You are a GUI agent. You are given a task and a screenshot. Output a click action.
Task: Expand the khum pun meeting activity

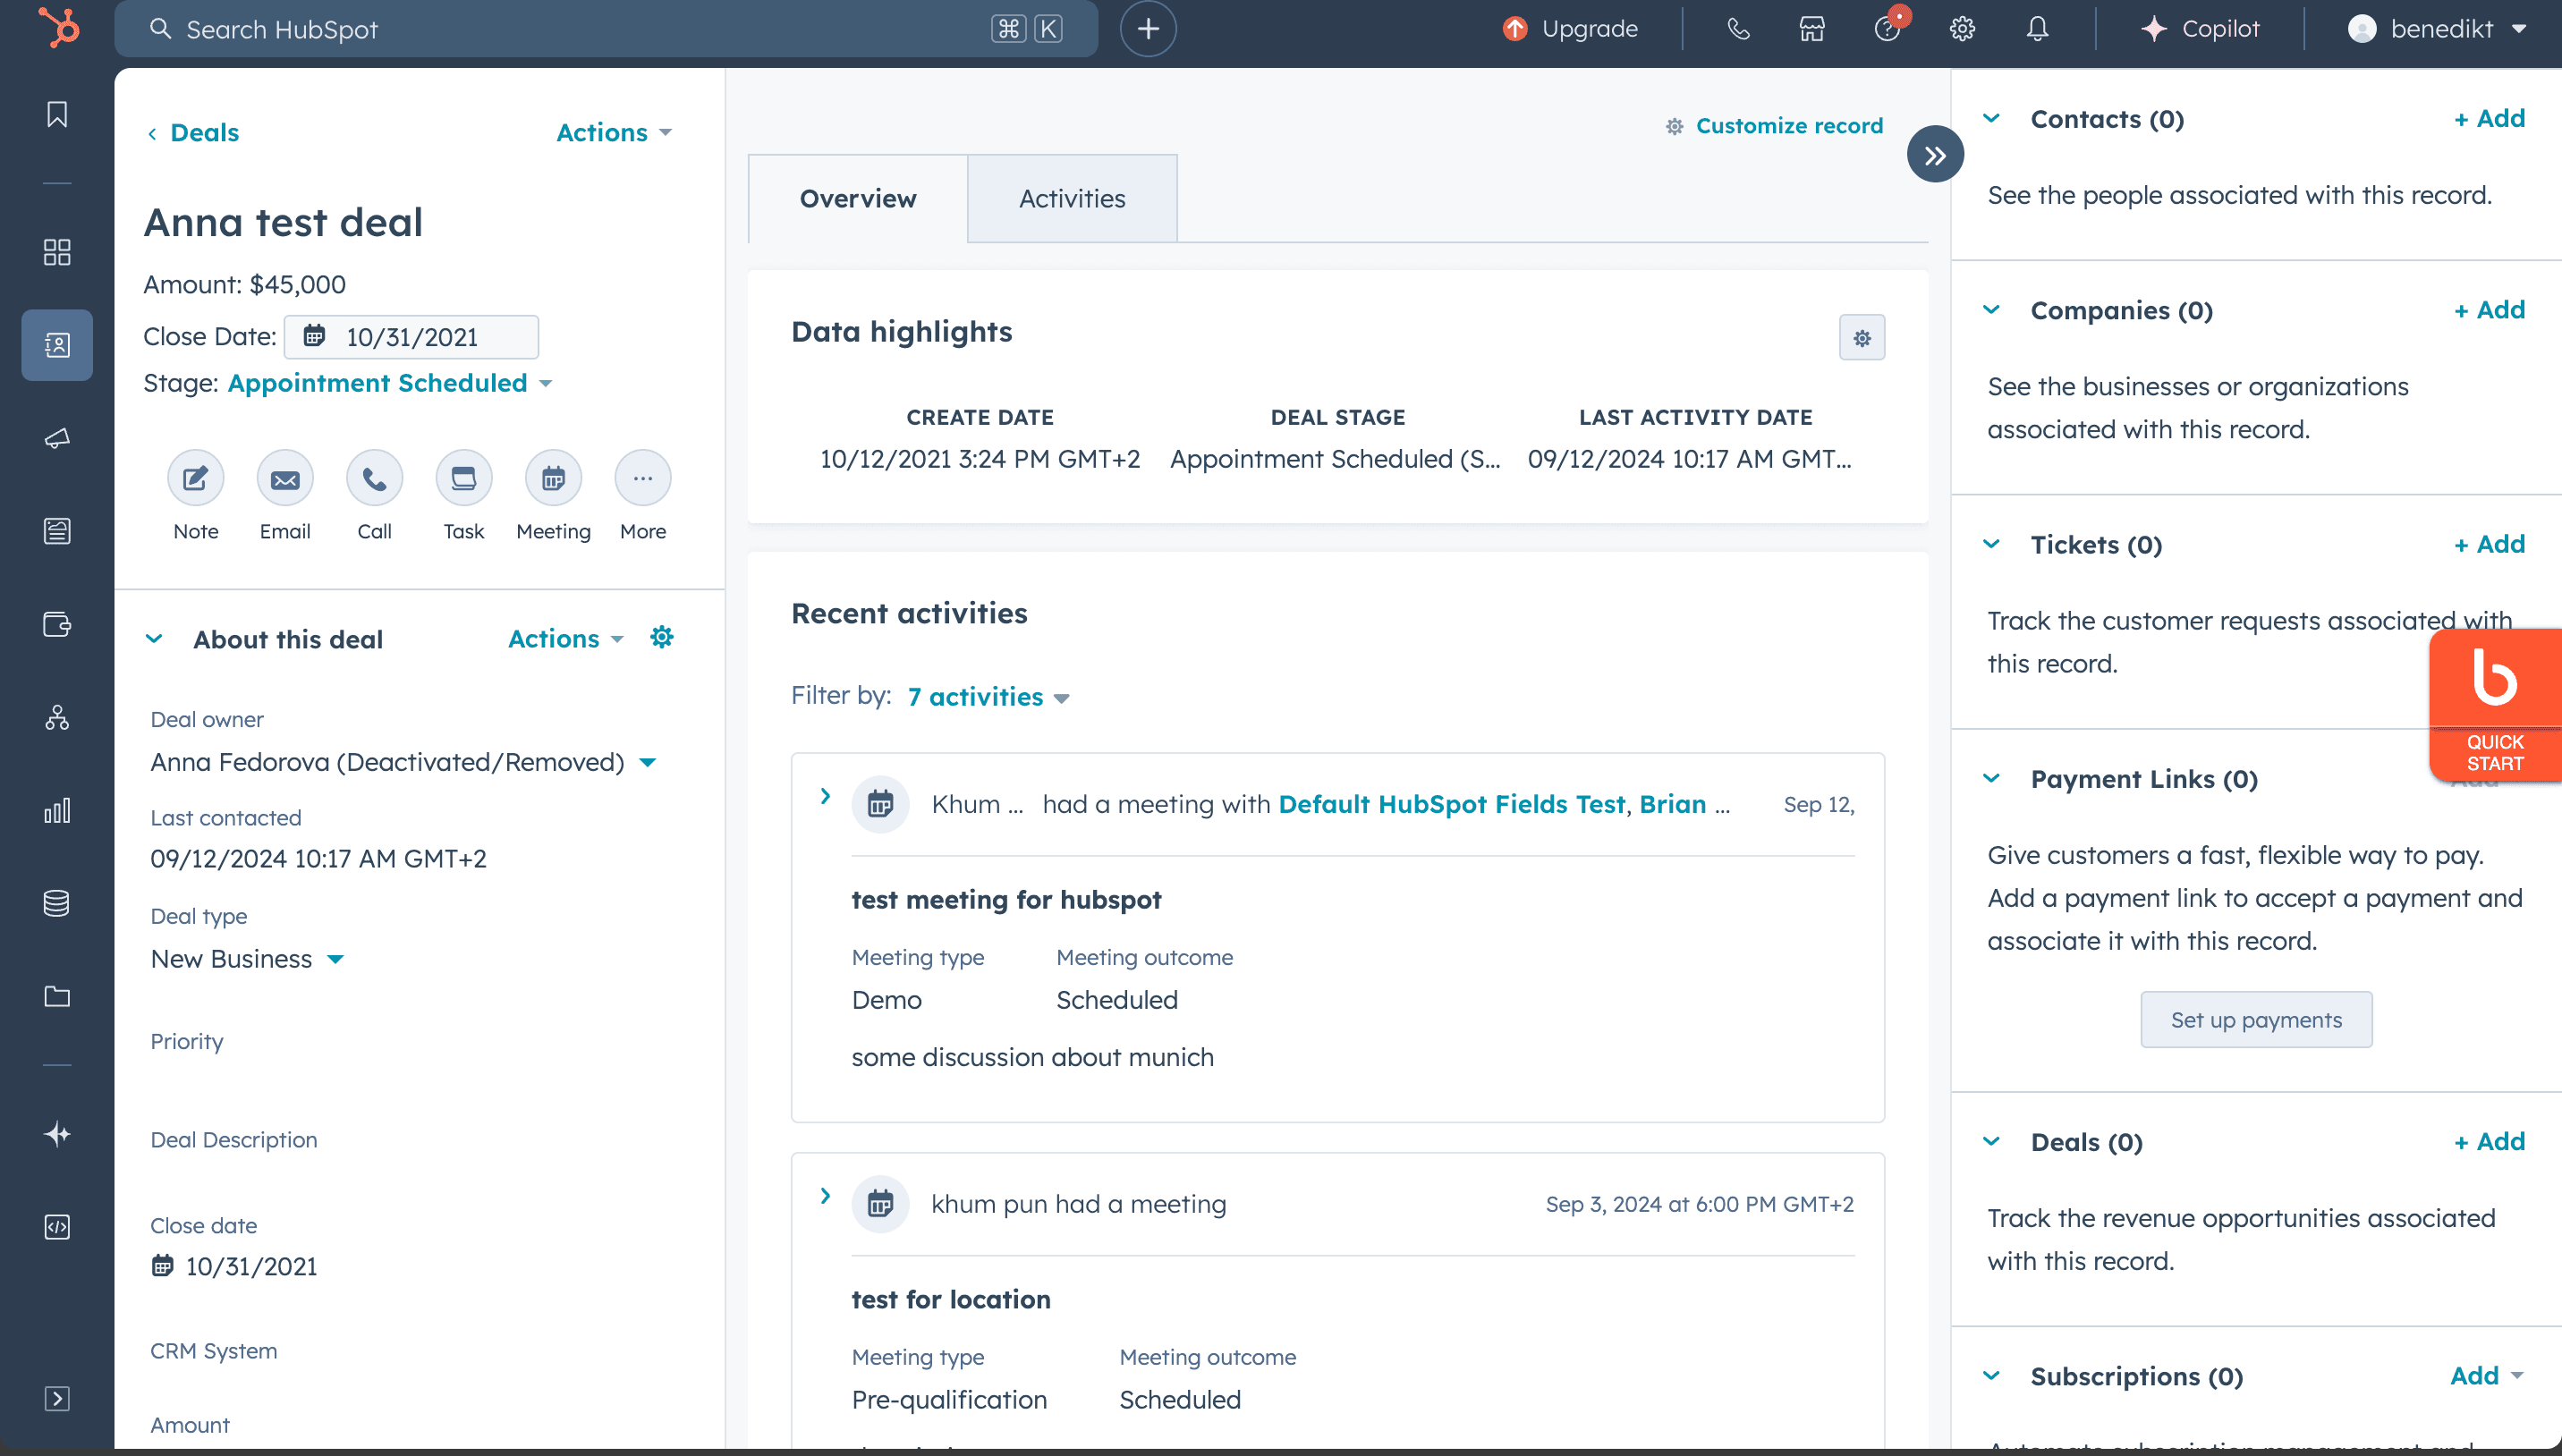click(825, 1196)
